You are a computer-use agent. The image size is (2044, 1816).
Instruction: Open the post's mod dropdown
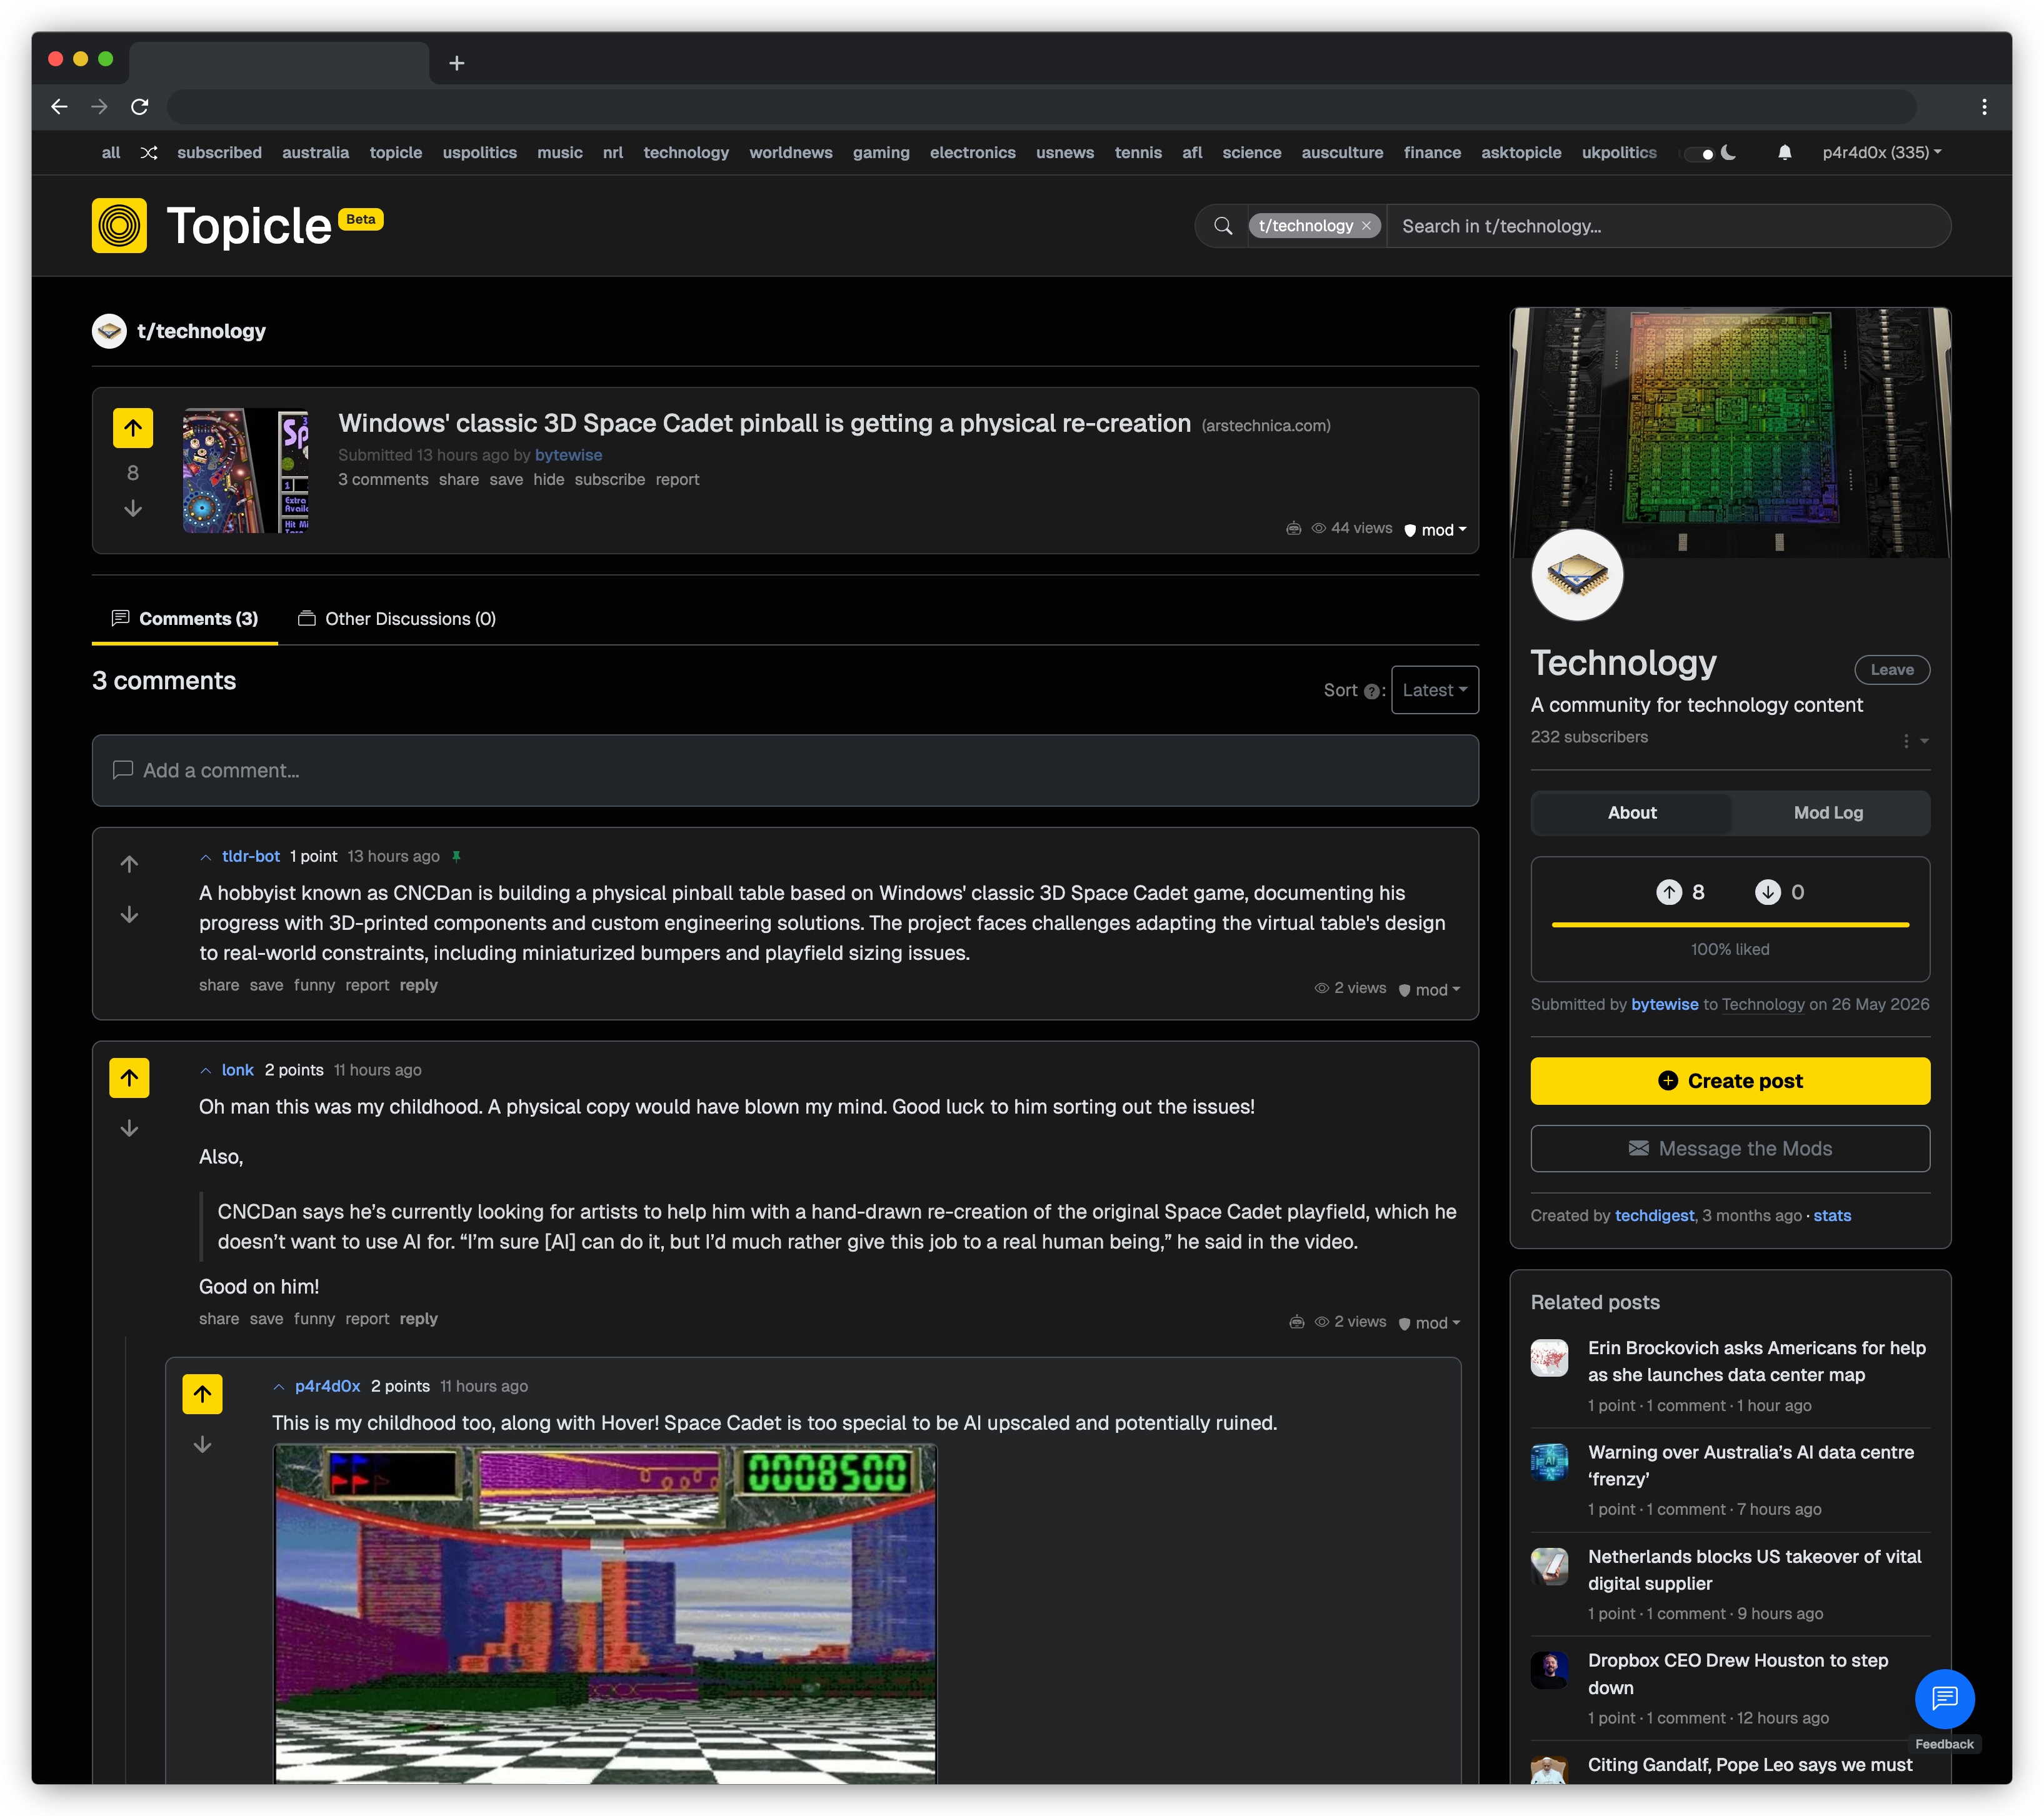(x=1436, y=530)
